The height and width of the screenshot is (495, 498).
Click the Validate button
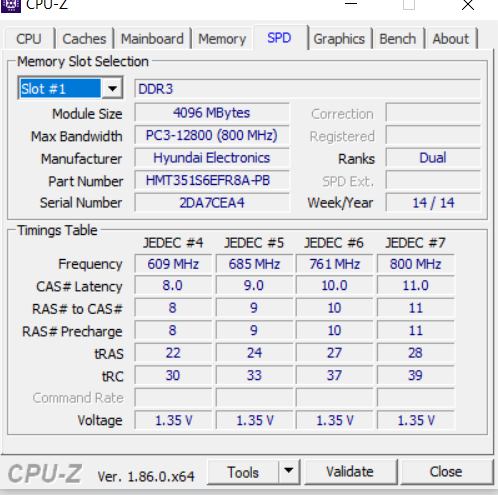pos(350,472)
